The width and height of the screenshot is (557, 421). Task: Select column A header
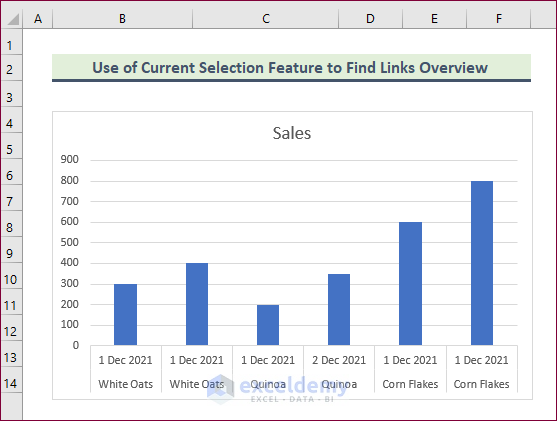point(38,18)
